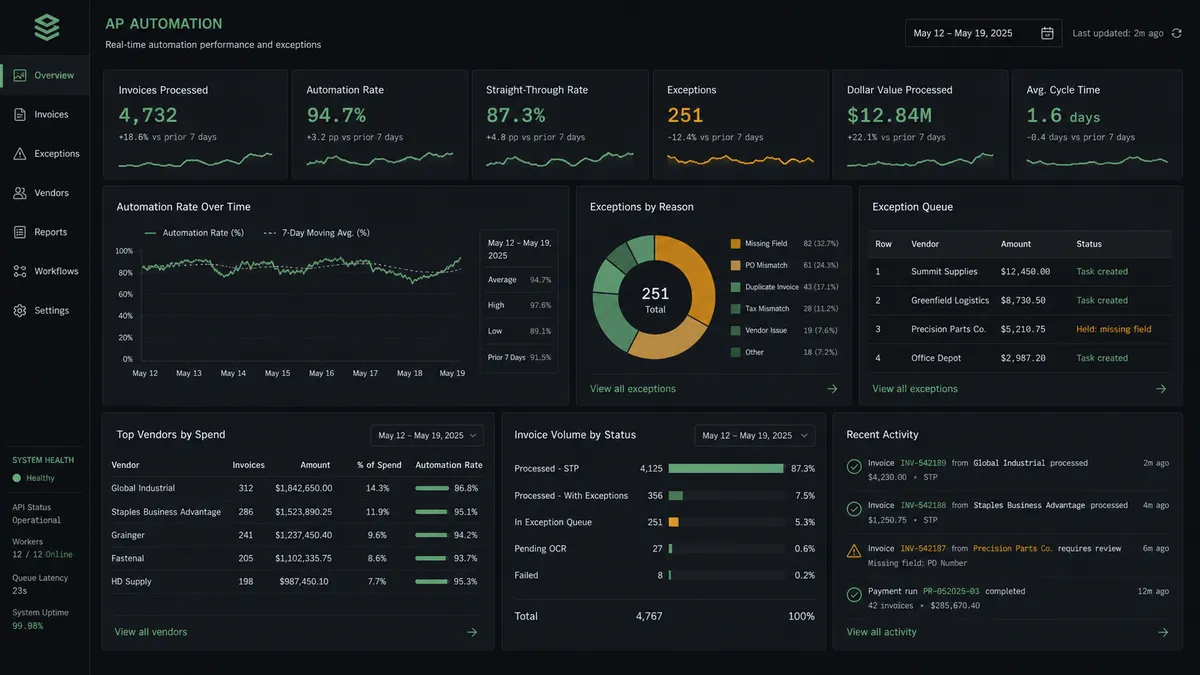Click the green Healthy status dot

click(x=17, y=478)
